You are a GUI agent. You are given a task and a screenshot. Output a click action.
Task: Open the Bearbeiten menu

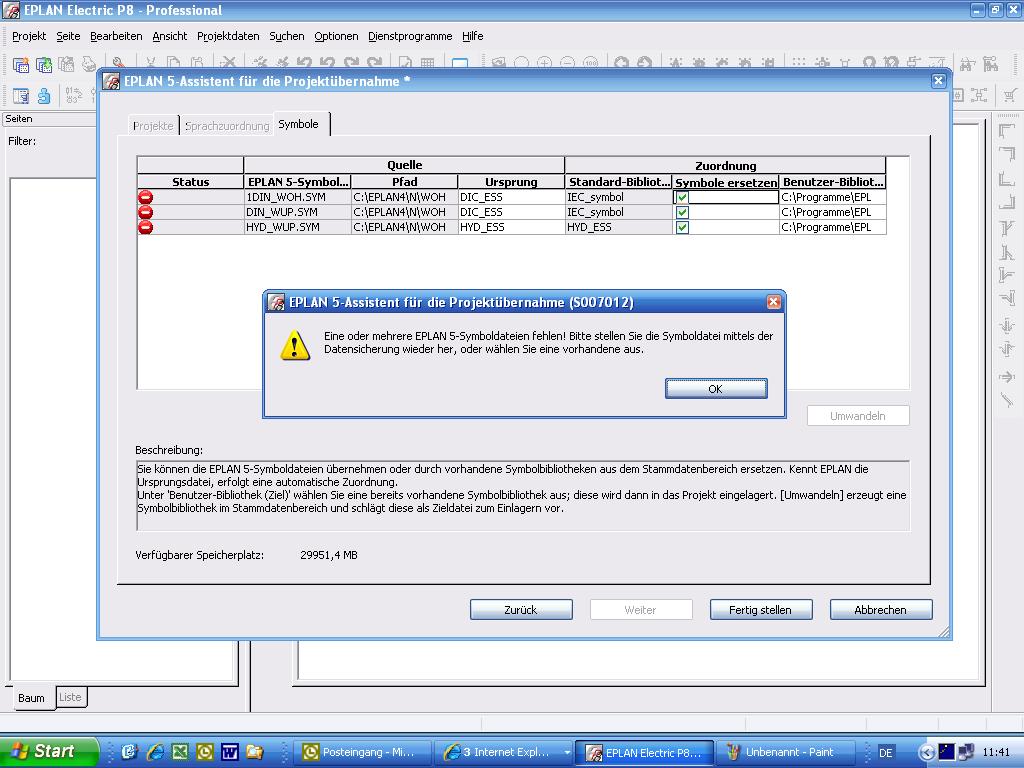tap(116, 36)
